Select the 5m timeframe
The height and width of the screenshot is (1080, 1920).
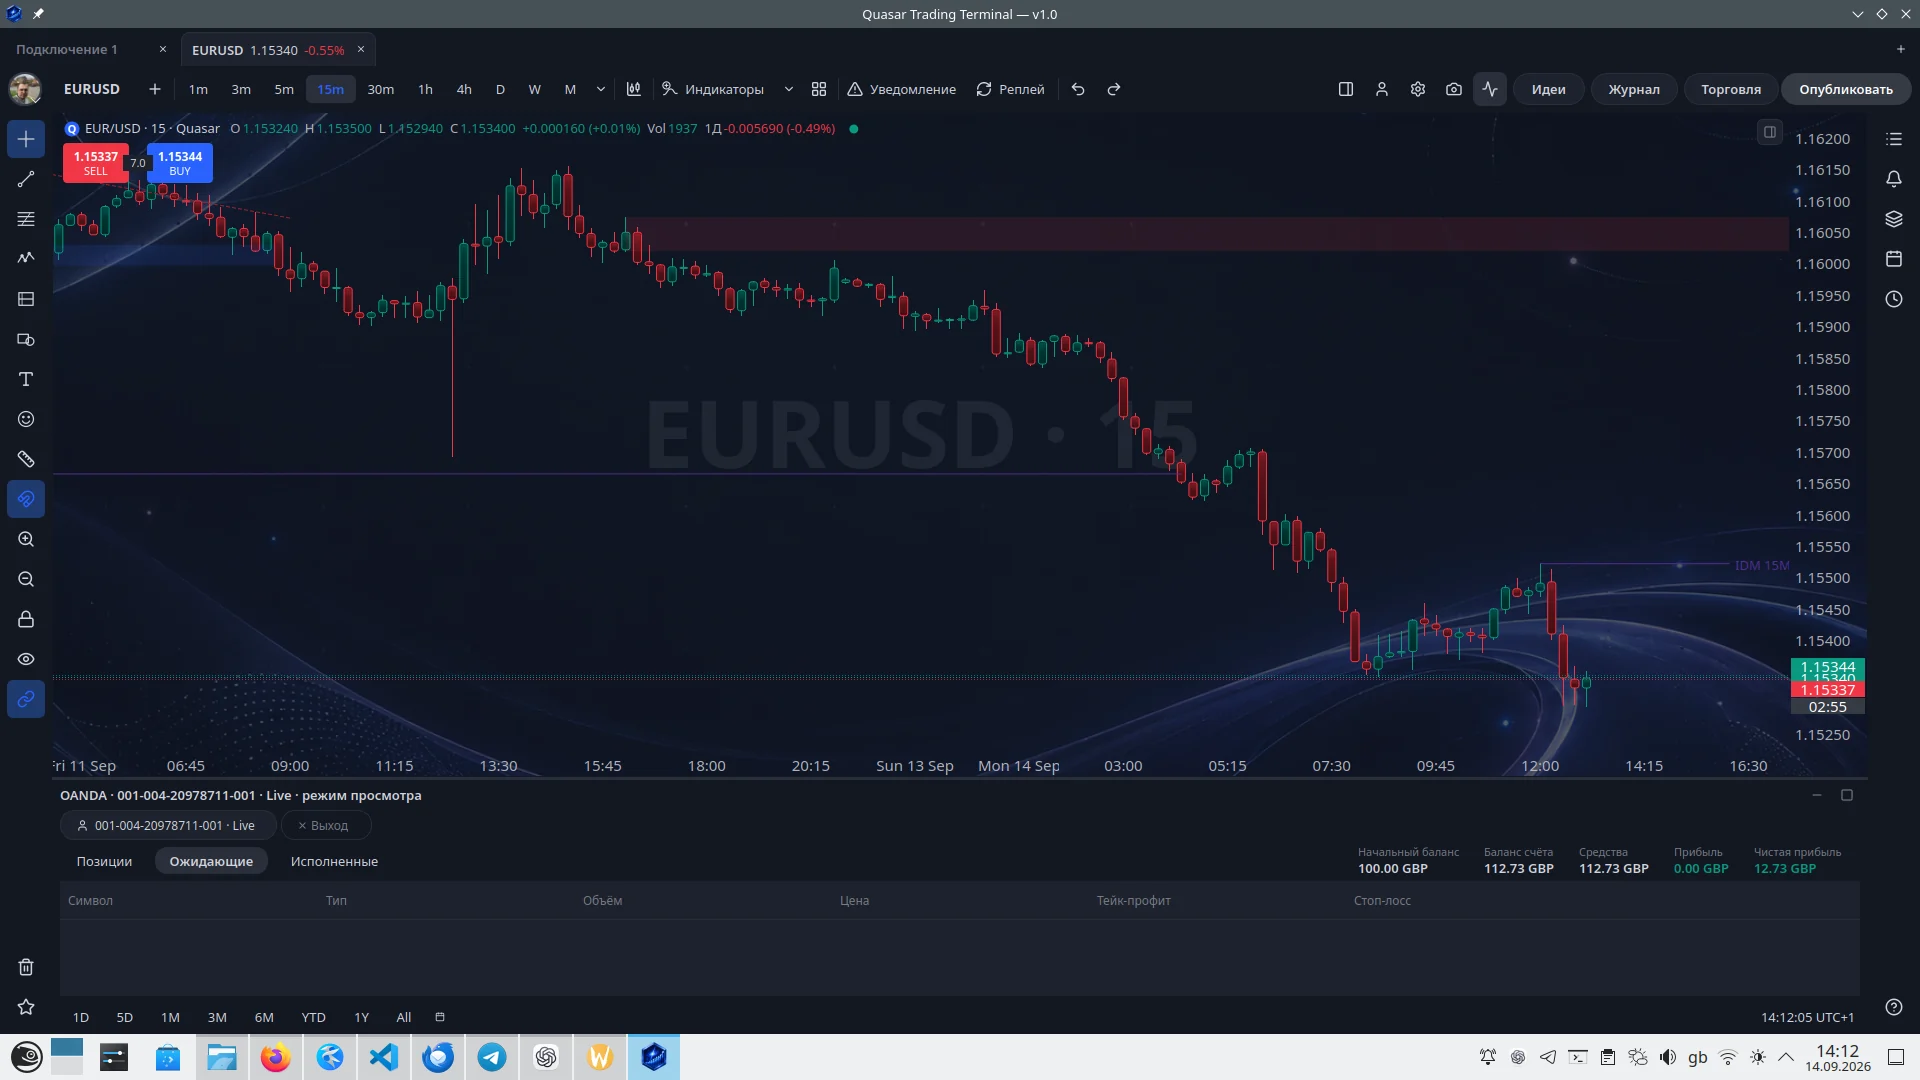(x=284, y=89)
